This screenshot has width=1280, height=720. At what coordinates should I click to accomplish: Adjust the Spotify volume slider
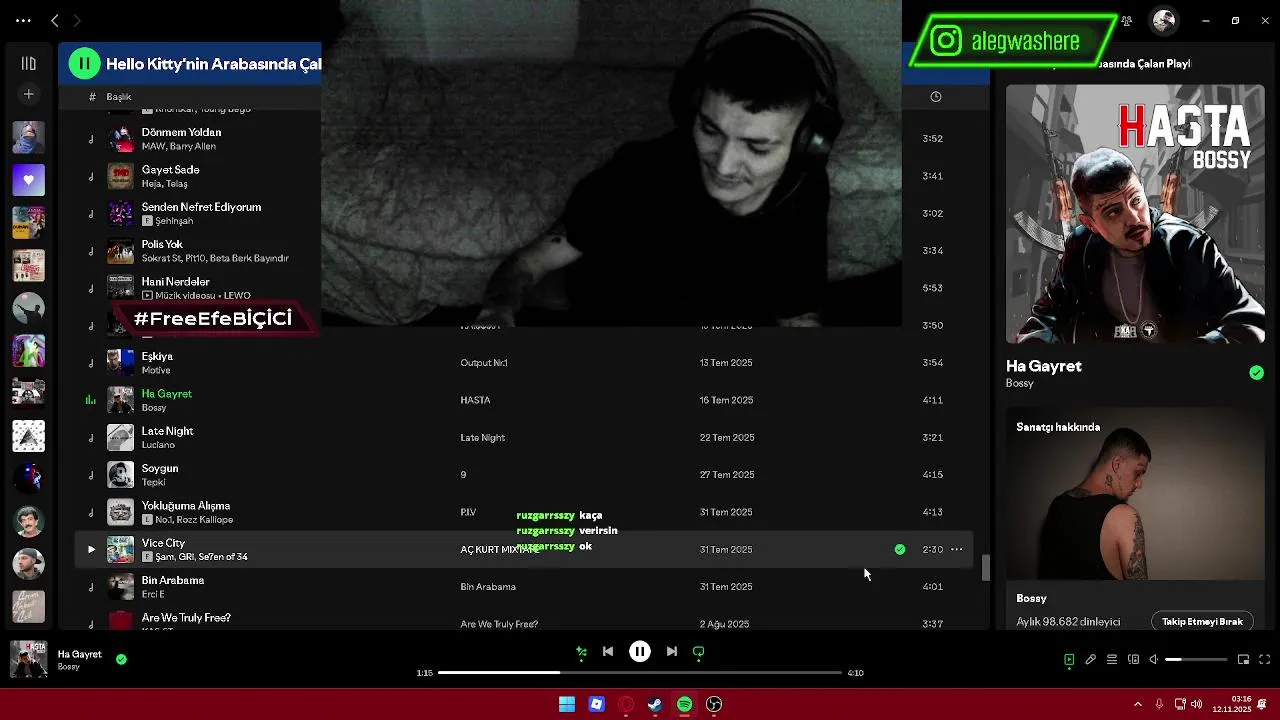pyautogui.click(x=1196, y=660)
